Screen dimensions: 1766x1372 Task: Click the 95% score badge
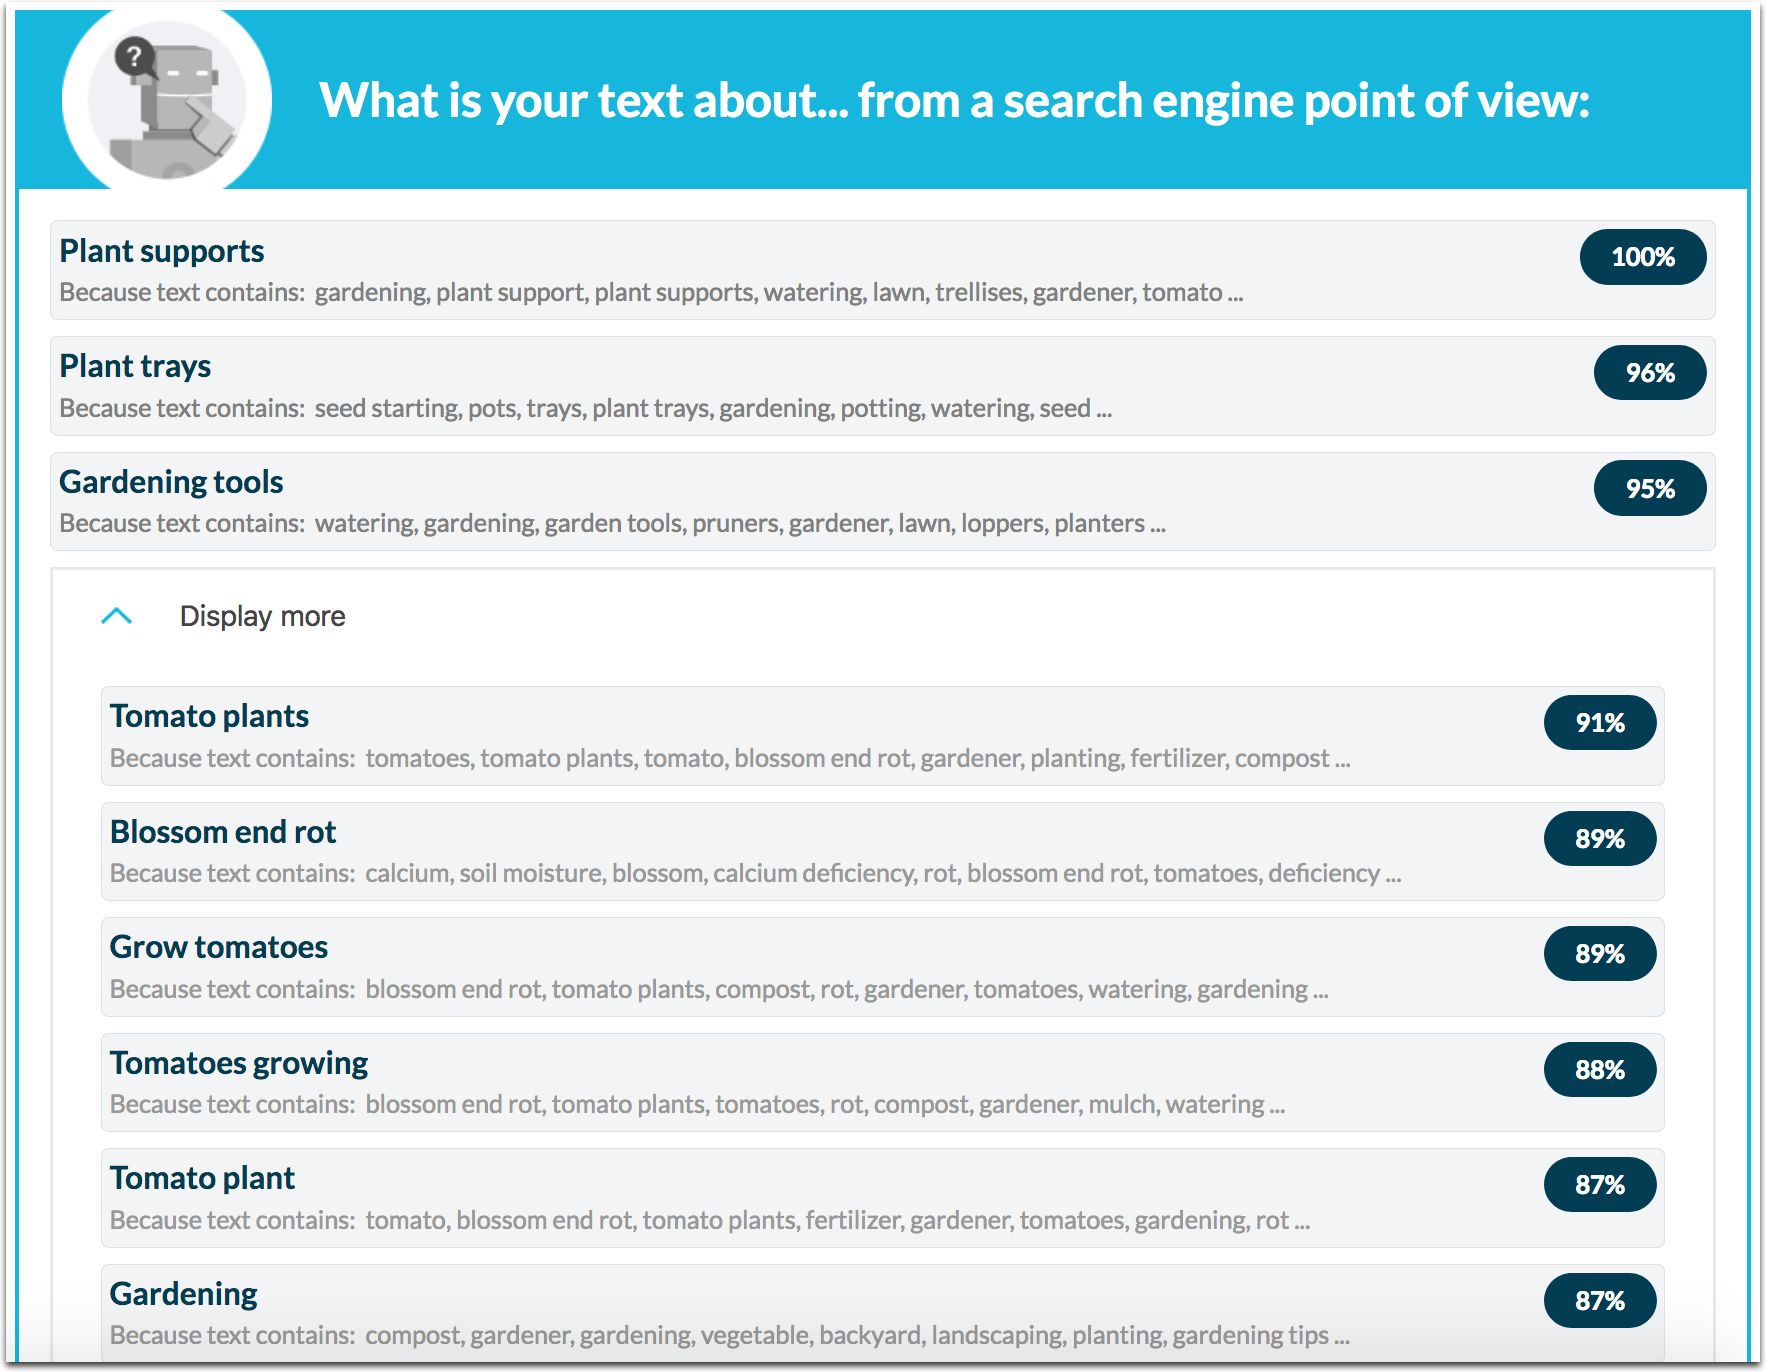click(x=1649, y=489)
